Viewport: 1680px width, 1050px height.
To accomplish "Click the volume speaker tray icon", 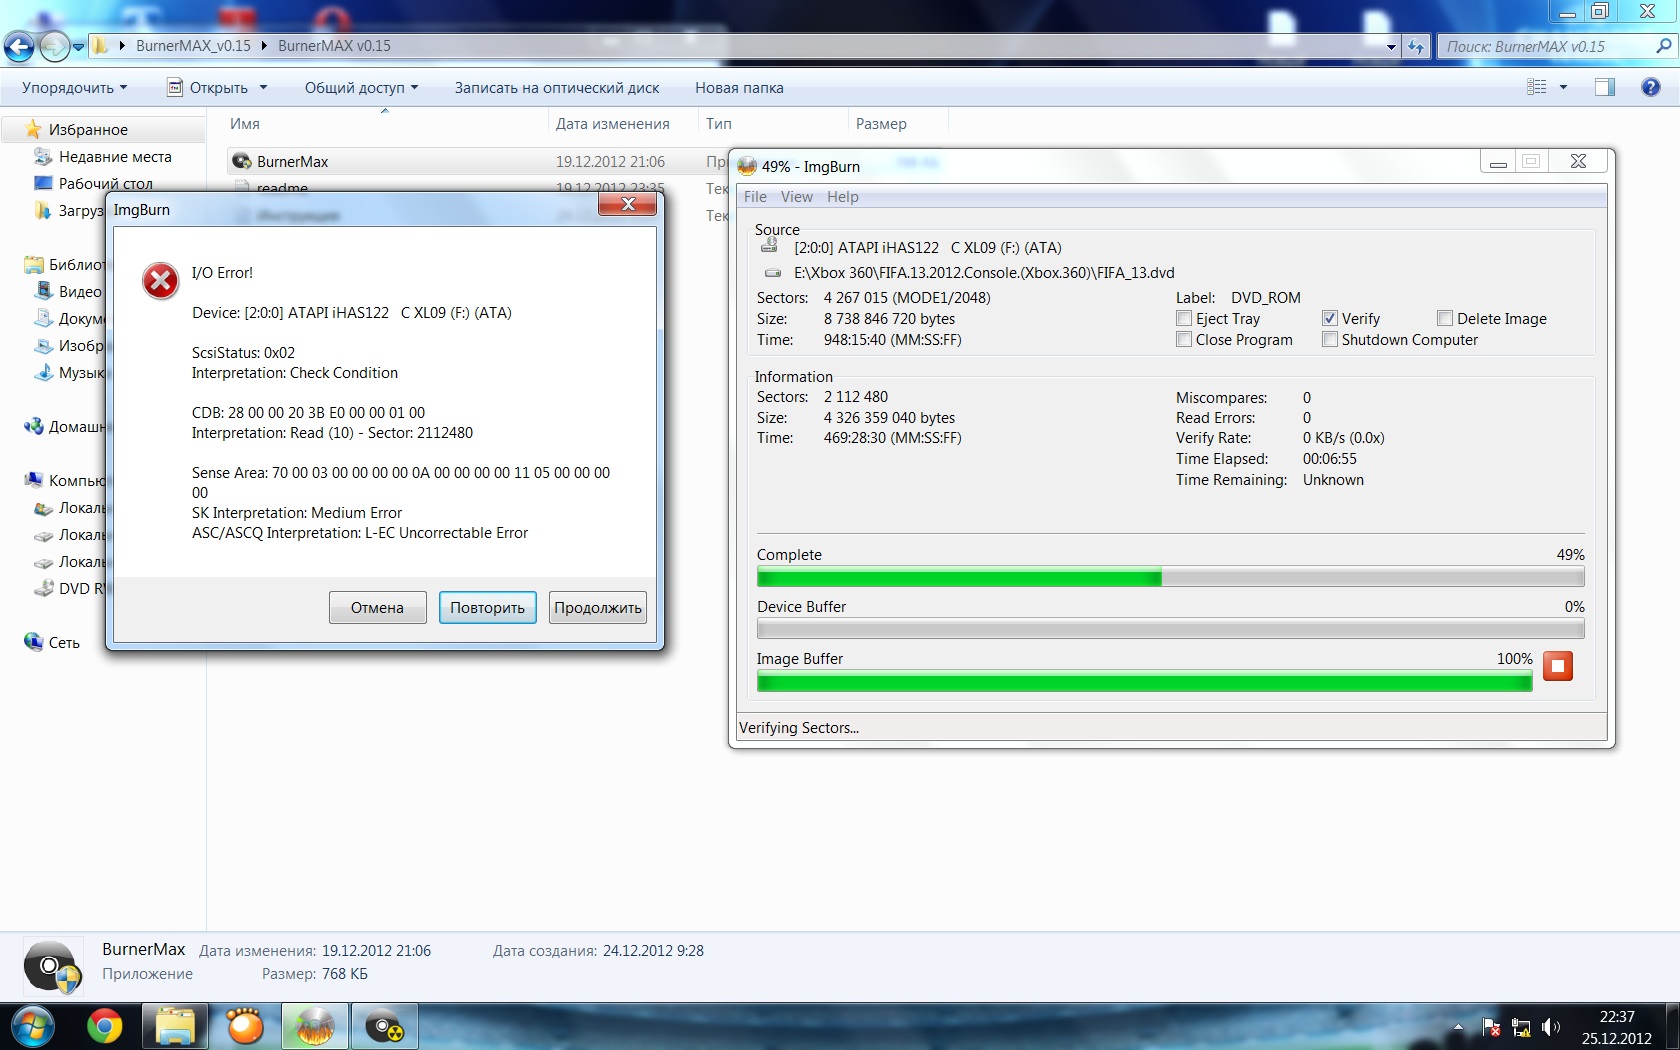I will tap(1551, 1027).
